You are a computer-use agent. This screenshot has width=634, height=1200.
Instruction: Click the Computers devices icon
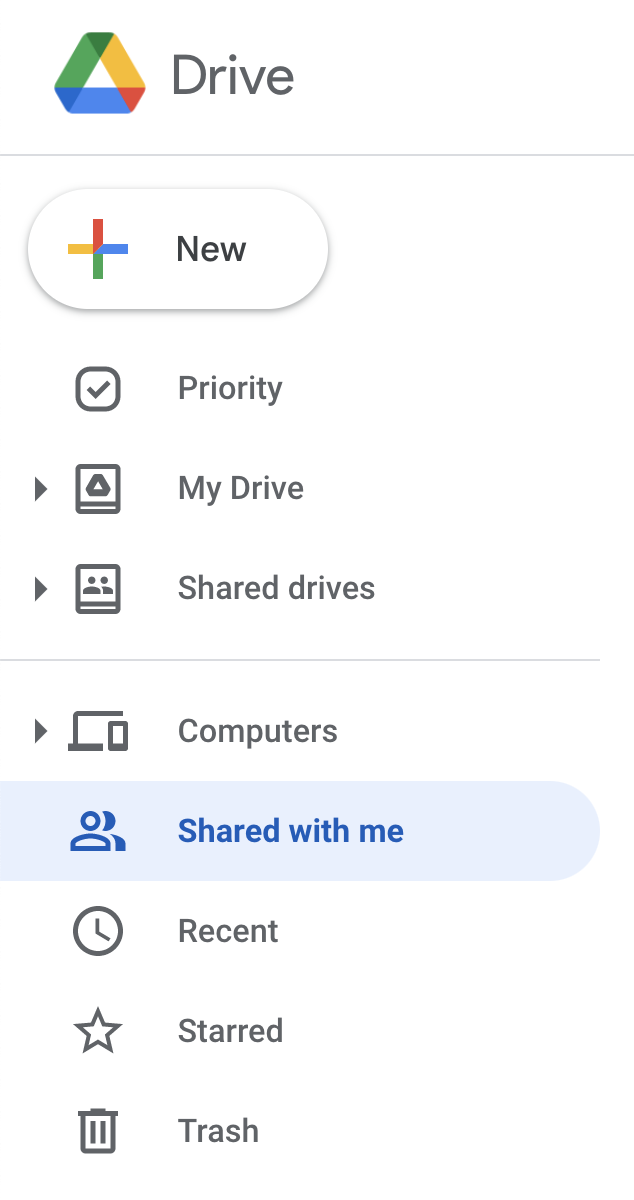(x=98, y=731)
